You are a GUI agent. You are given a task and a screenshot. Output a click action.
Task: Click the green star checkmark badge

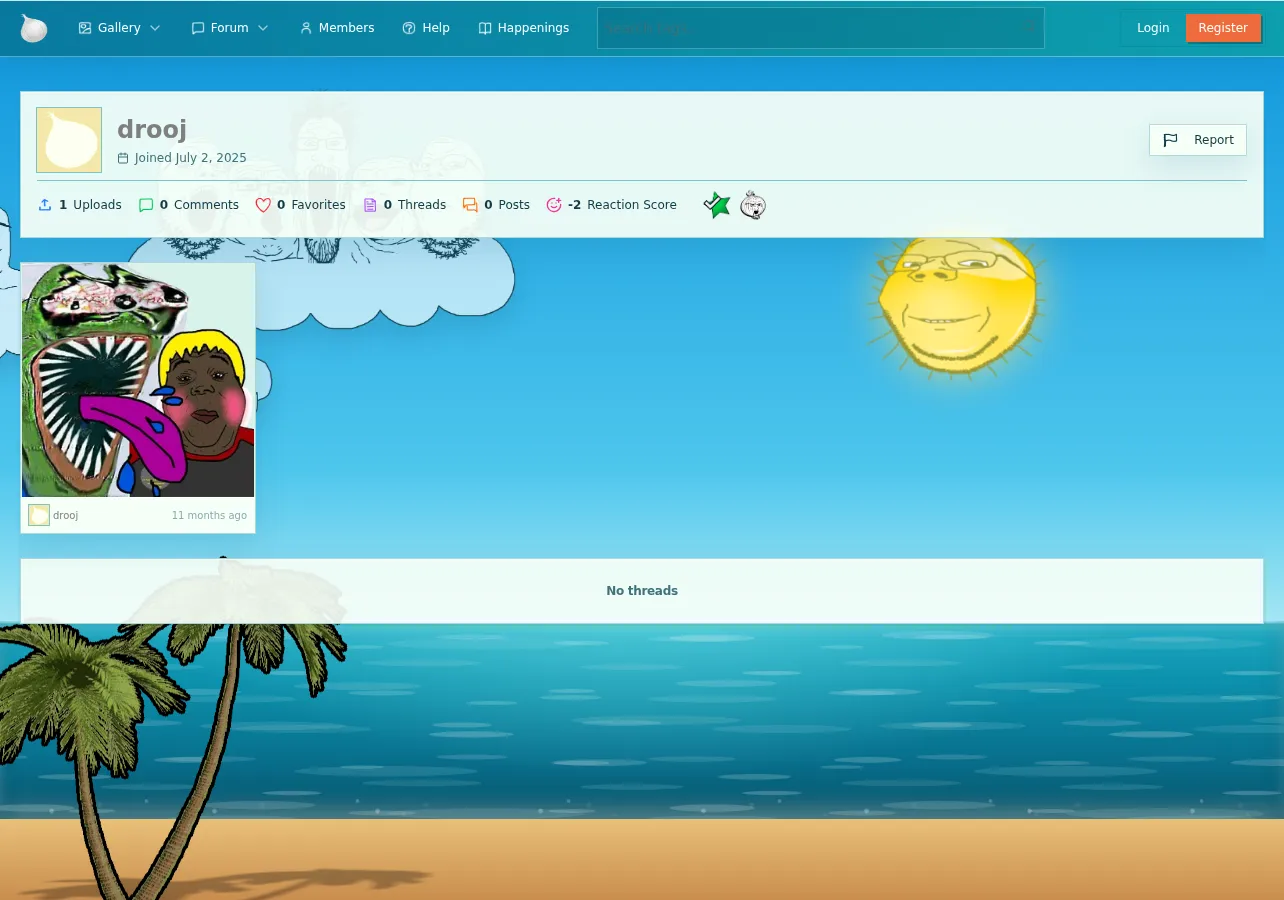(717, 205)
